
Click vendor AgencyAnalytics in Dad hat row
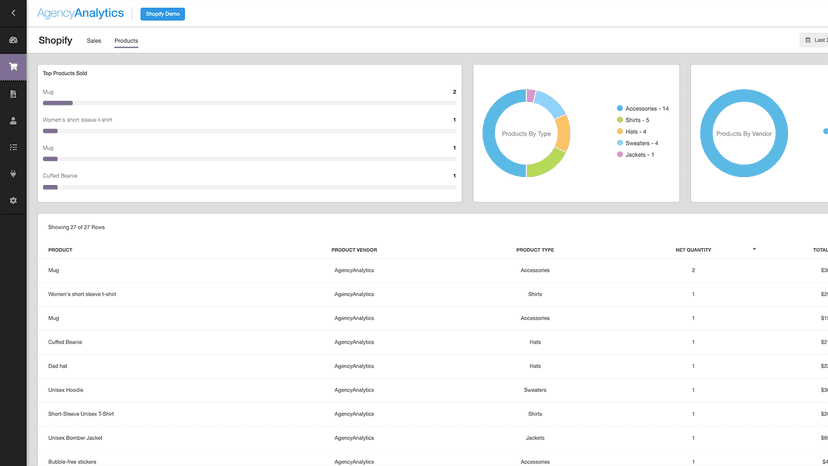tap(354, 366)
